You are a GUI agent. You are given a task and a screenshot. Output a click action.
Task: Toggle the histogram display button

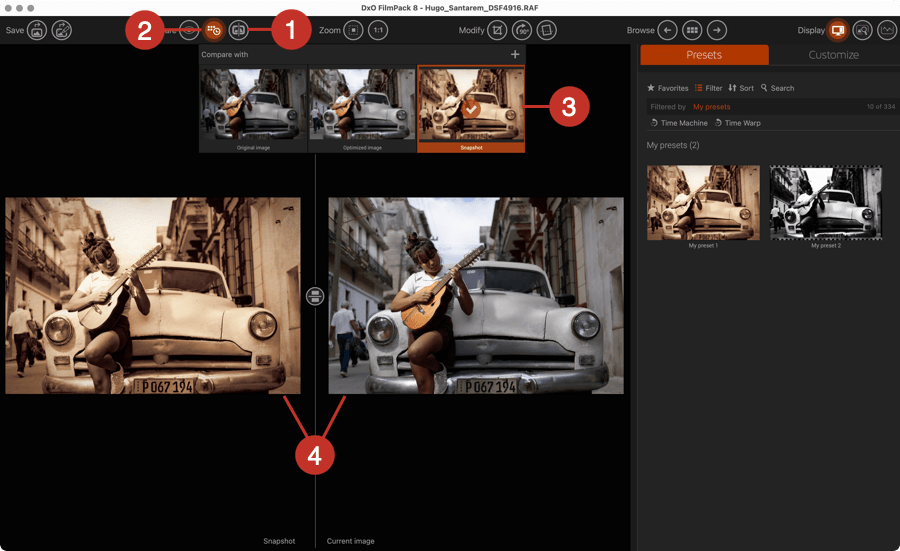(x=887, y=31)
